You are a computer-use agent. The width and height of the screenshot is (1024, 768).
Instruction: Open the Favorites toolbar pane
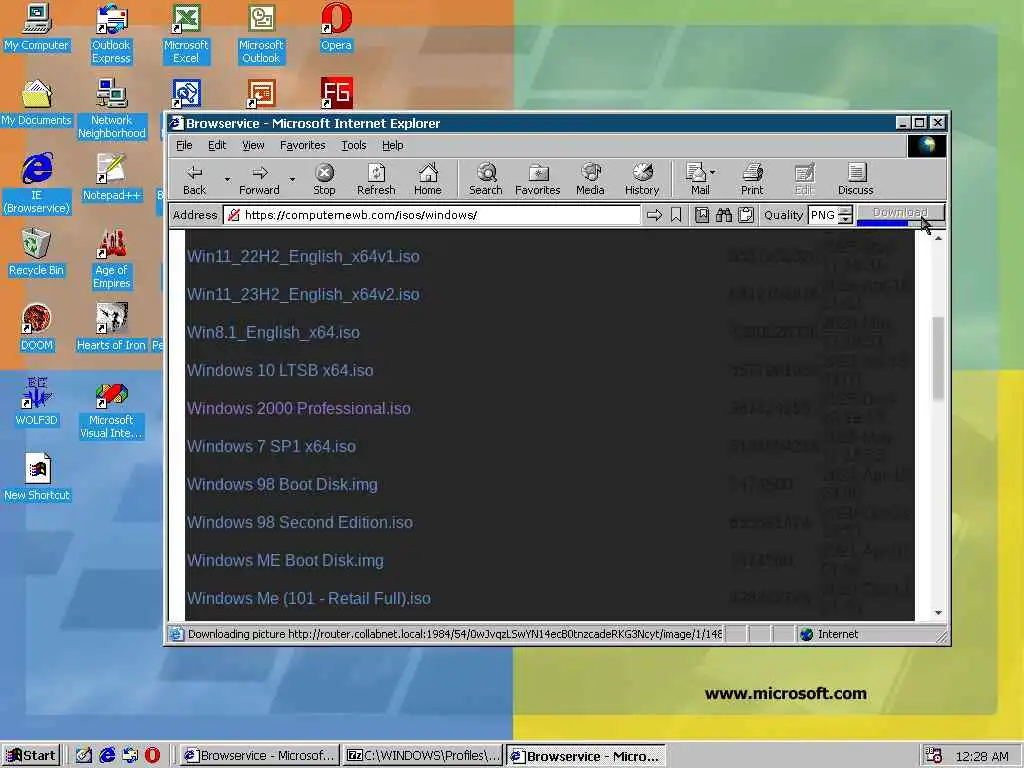pos(537,180)
